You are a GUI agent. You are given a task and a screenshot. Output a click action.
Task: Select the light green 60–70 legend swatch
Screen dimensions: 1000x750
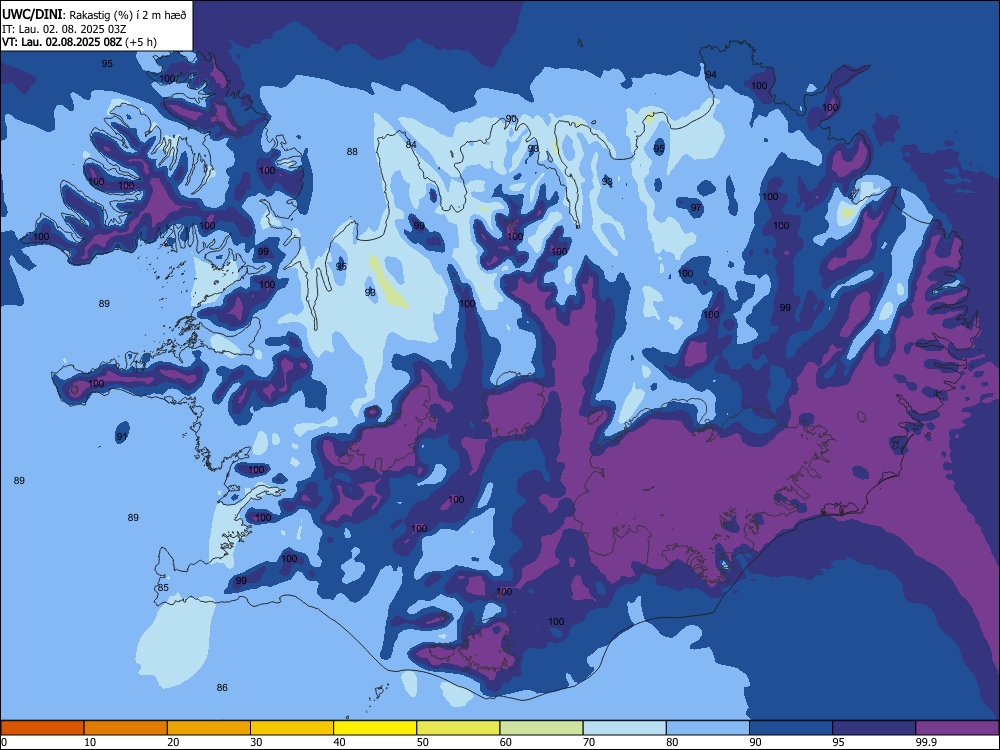pyautogui.click(x=541, y=728)
